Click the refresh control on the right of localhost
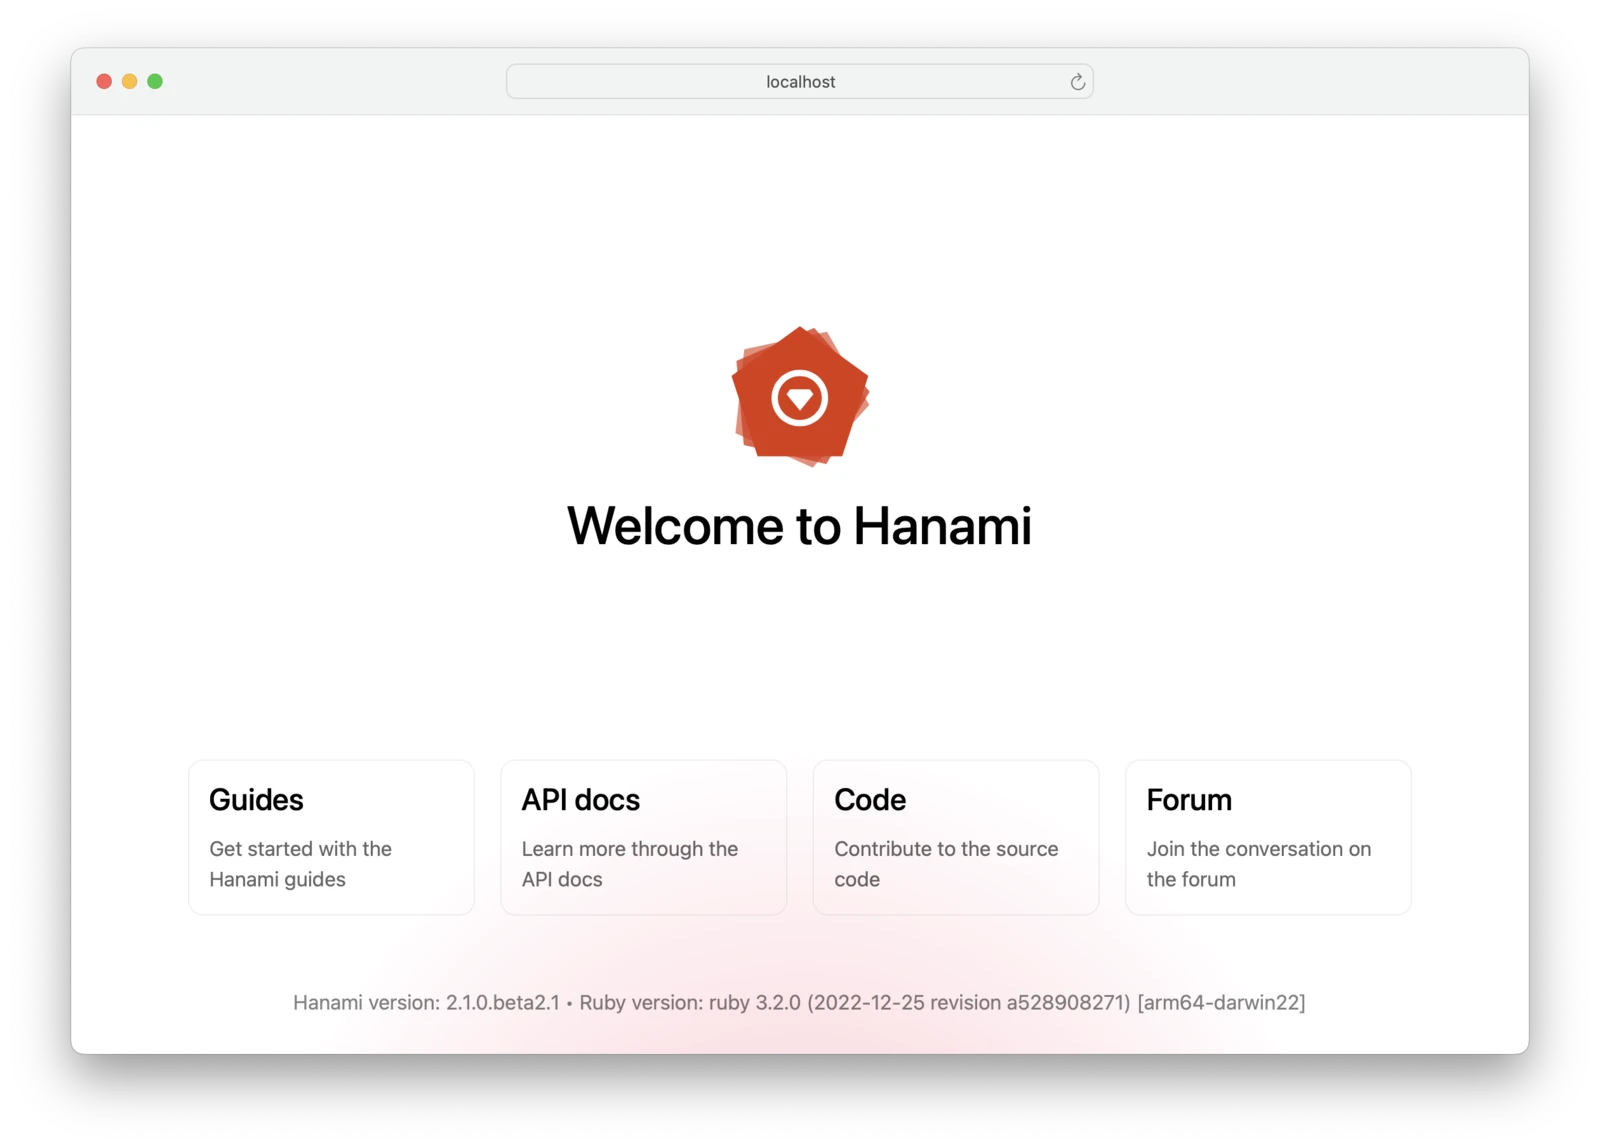1600x1148 pixels. point(1077,81)
